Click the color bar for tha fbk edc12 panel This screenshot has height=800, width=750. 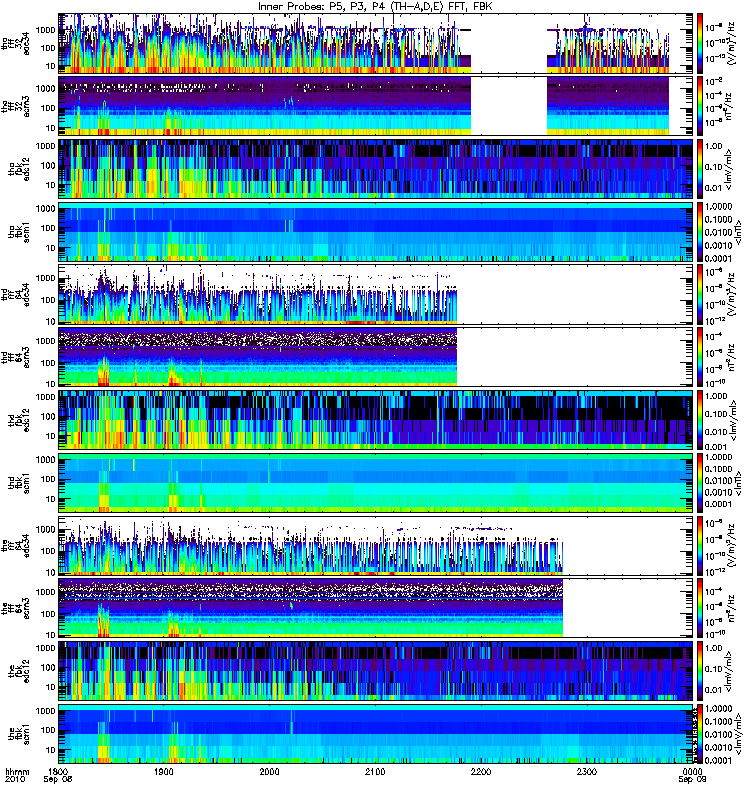tap(700, 169)
